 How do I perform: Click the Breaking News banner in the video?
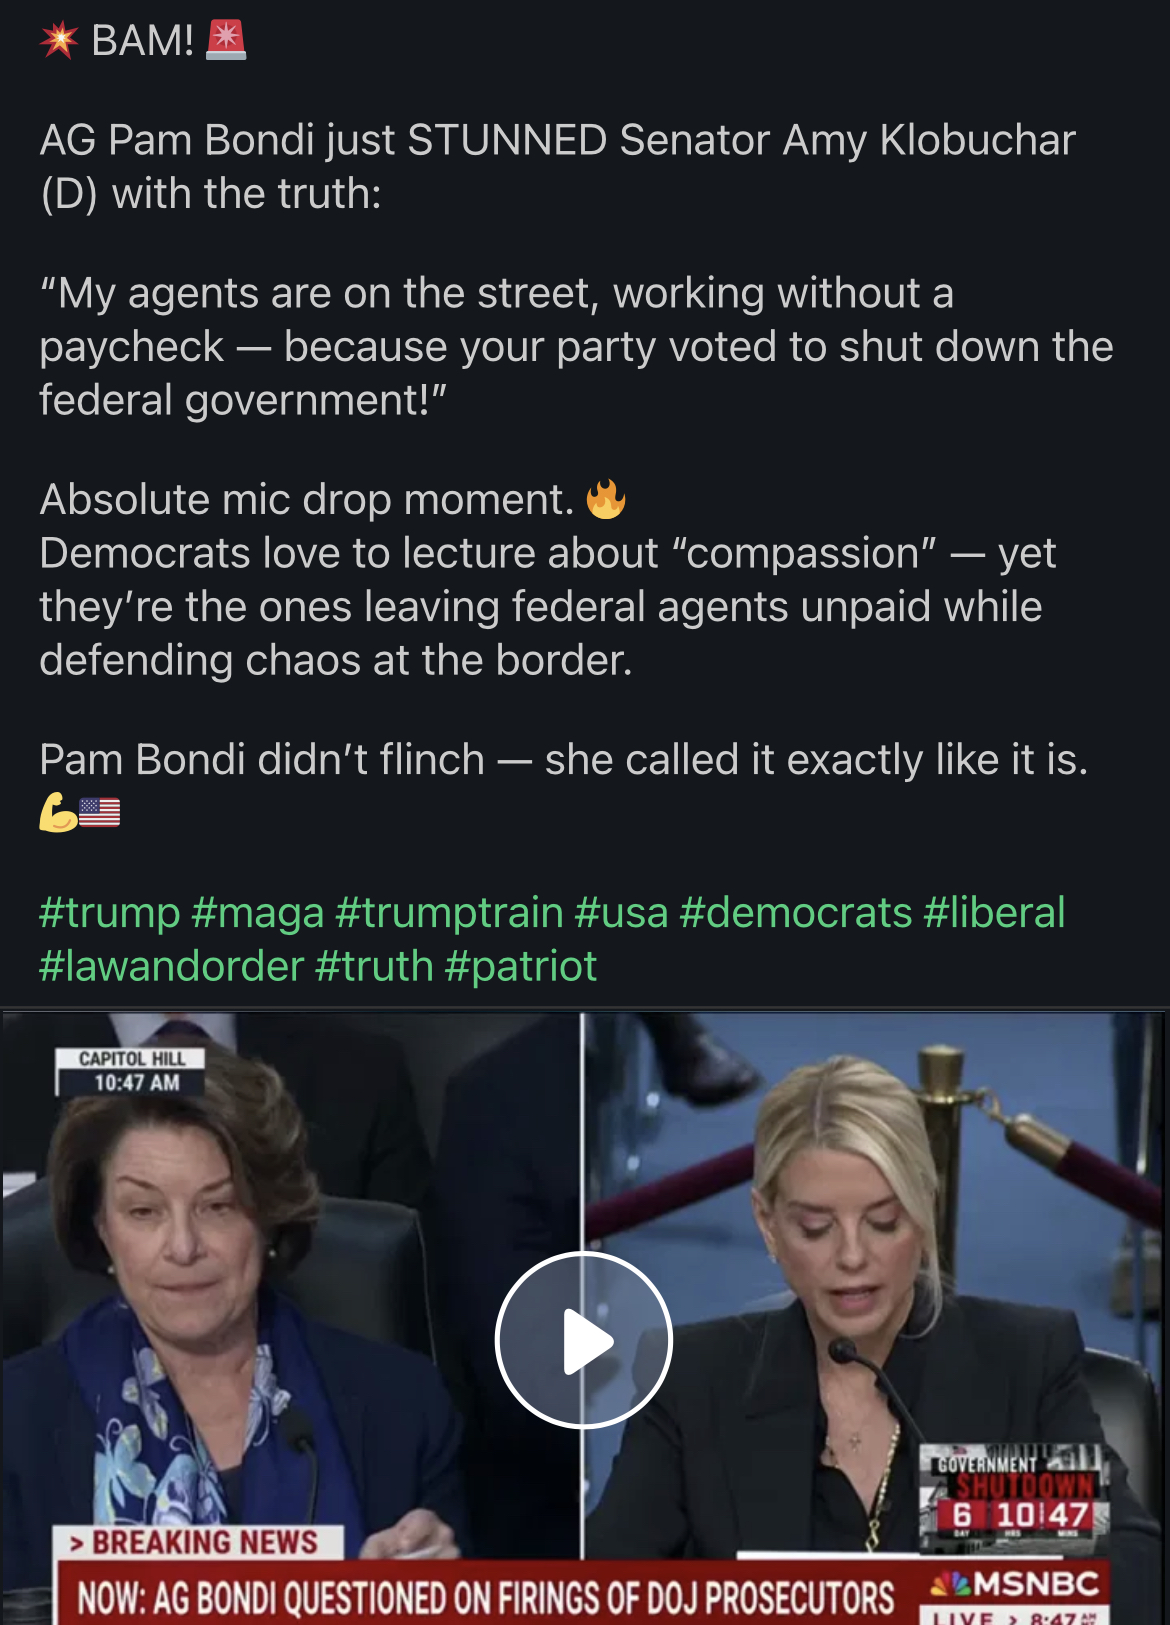[x=197, y=1543]
